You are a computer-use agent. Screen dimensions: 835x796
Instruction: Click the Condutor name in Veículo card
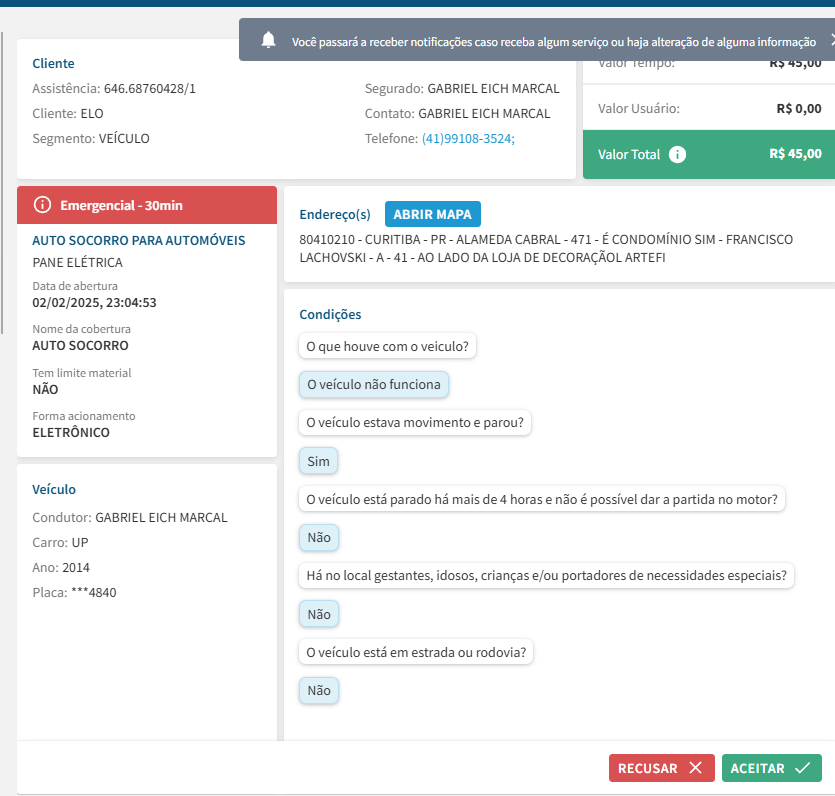tap(161, 518)
